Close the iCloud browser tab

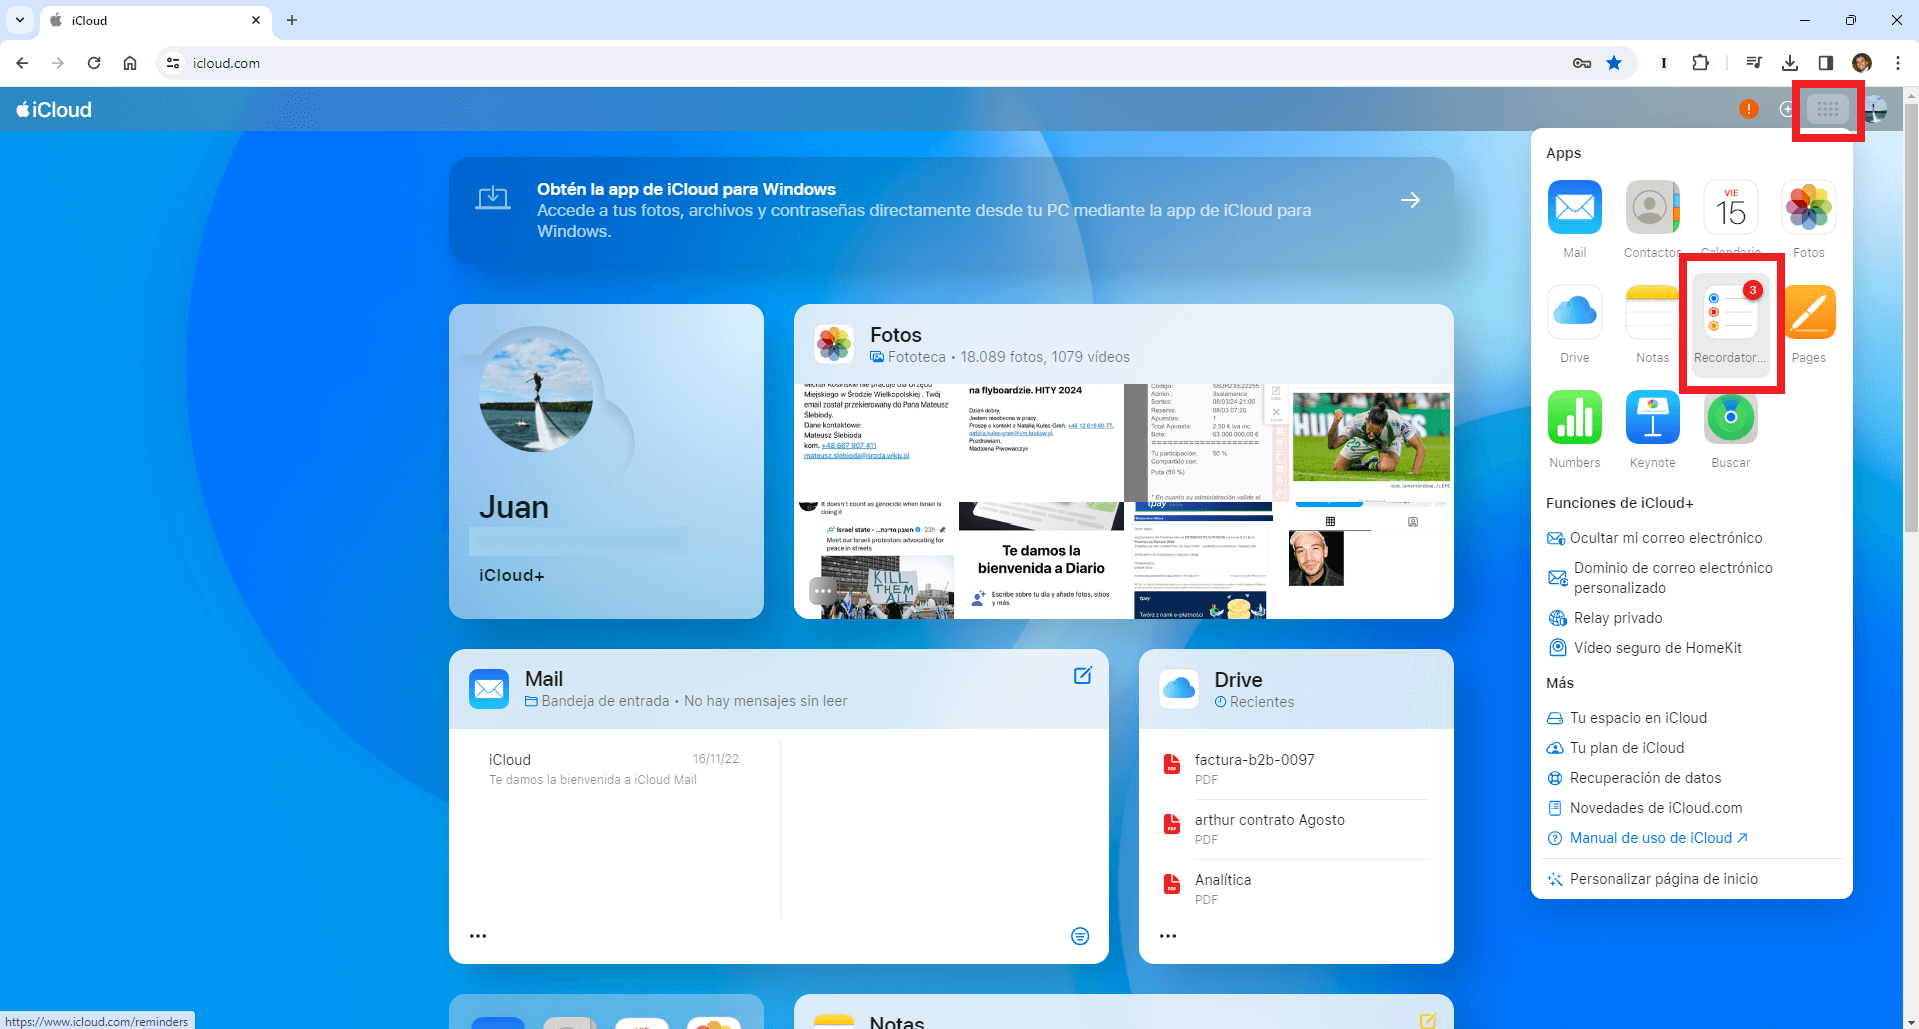pyautogui.click(x=256, y=20)
